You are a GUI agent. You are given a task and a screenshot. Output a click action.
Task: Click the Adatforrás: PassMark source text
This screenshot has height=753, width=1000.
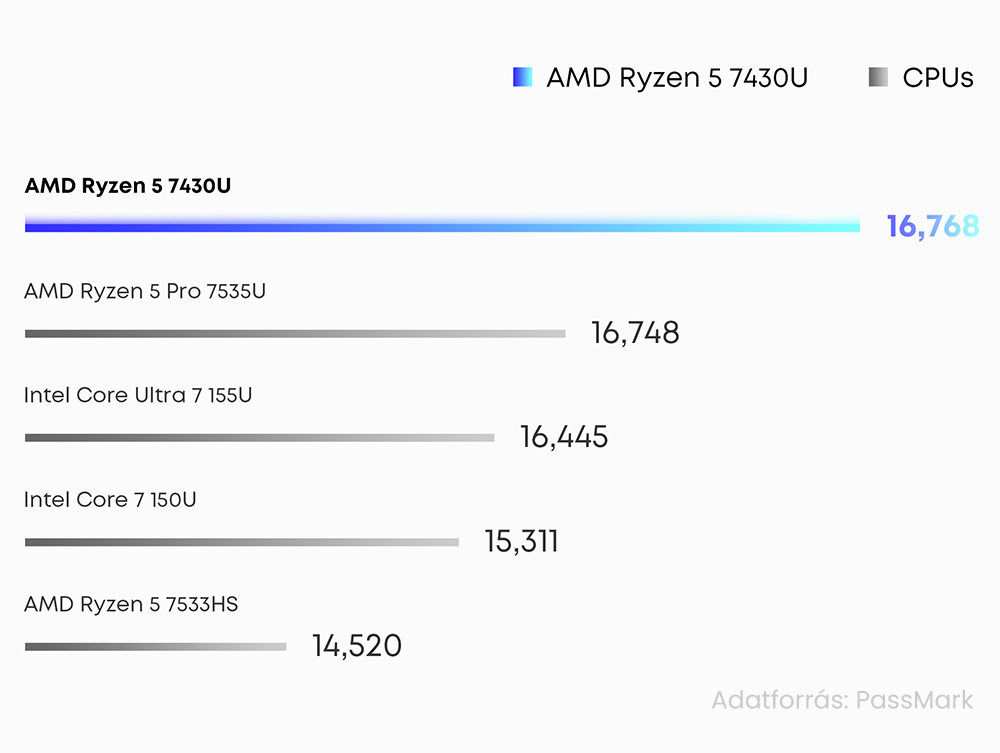[842, 700]
